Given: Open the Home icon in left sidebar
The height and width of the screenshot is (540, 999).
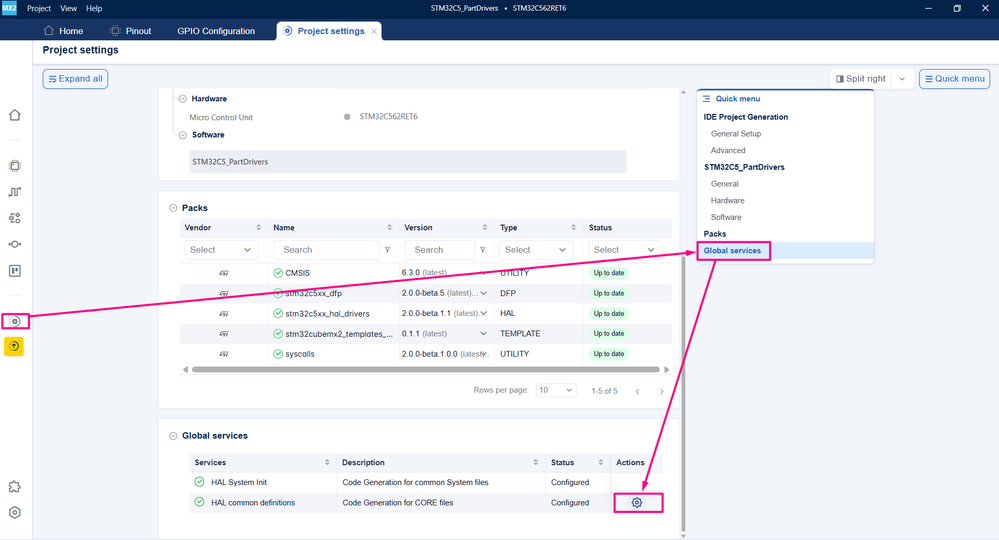Looking at the screenshot, I should pyautogui.click(x=15, y=115).
